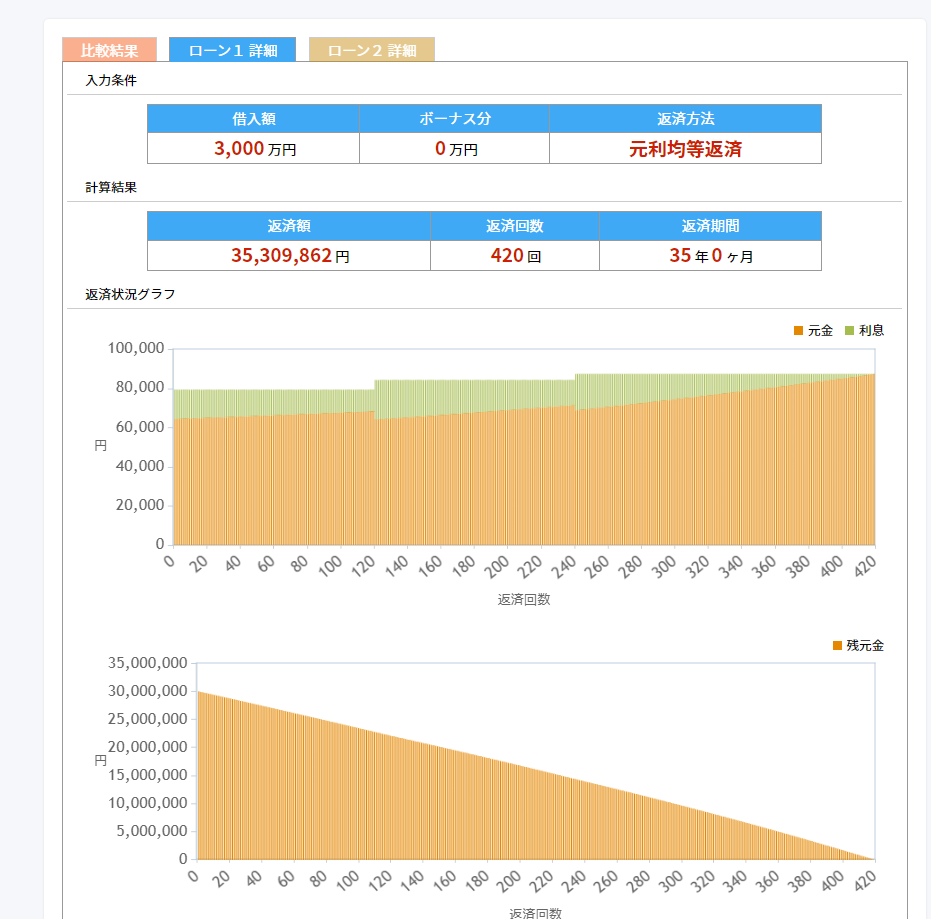Switch to the ローン1 詳細 tab
The height and width of the screenshot is (919, 931).
[x=232, y=50]
